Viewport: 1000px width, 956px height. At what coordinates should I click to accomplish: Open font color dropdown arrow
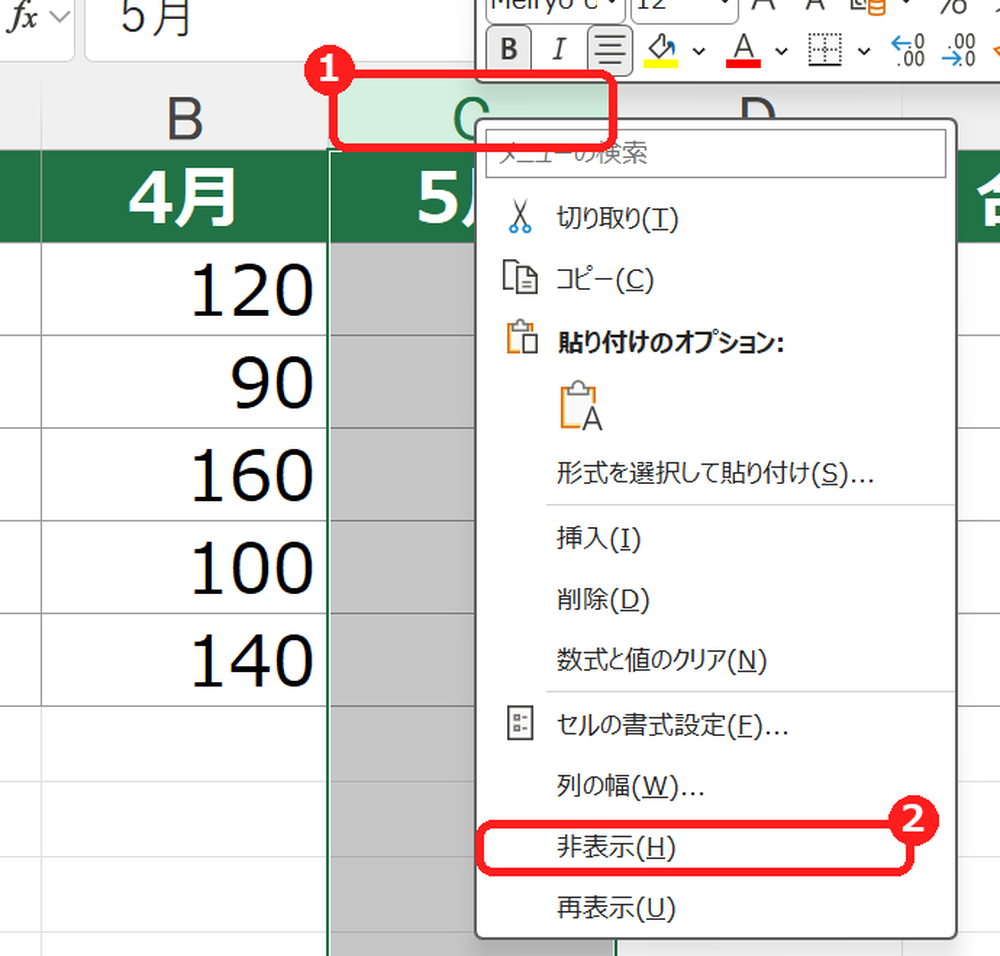click(x=781, y=51)
